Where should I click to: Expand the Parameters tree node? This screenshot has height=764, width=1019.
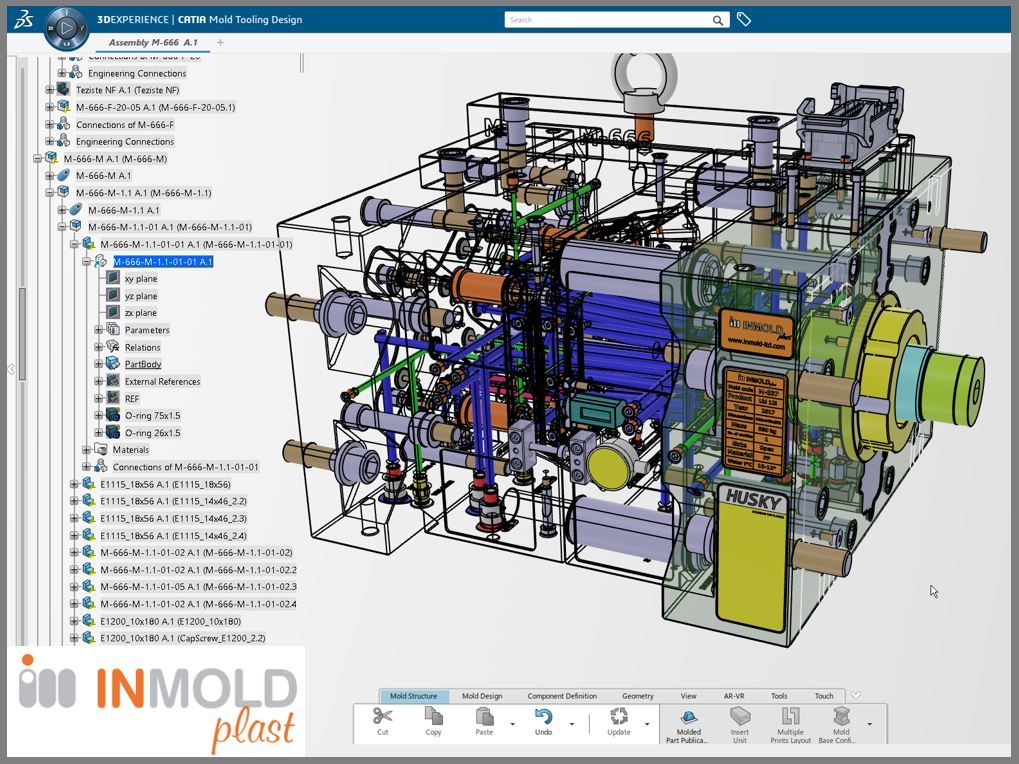click(x=99, y=330)
